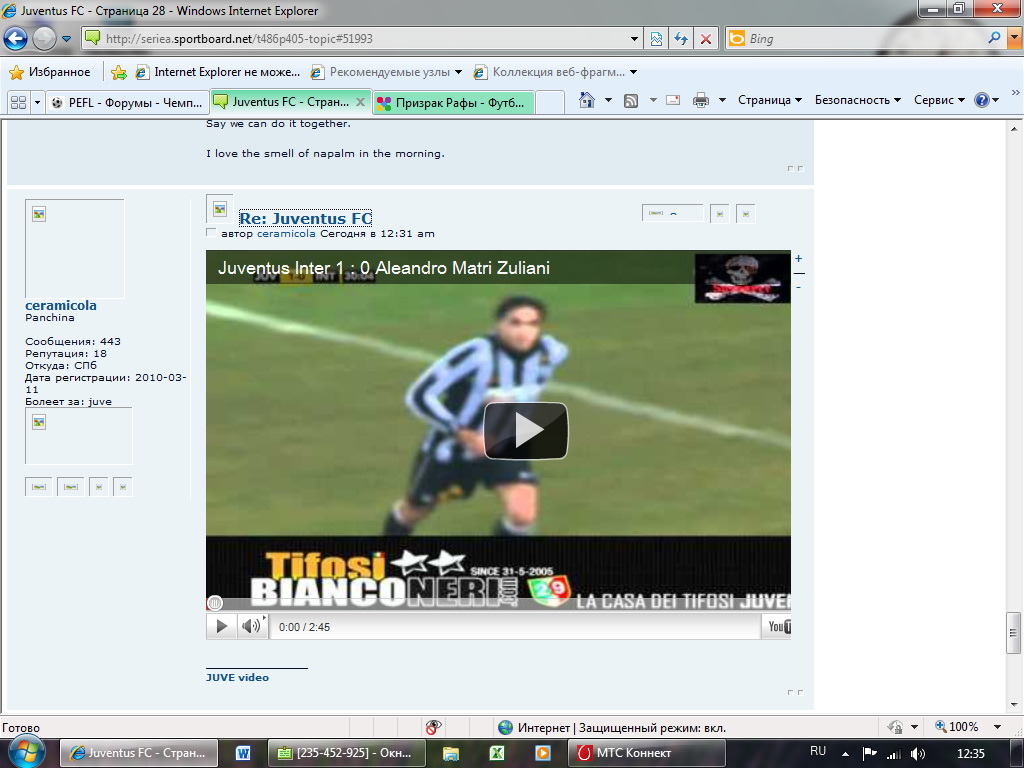Open the Help question mark menu
The image size is (1024, 768).
(x=986, y=100)
